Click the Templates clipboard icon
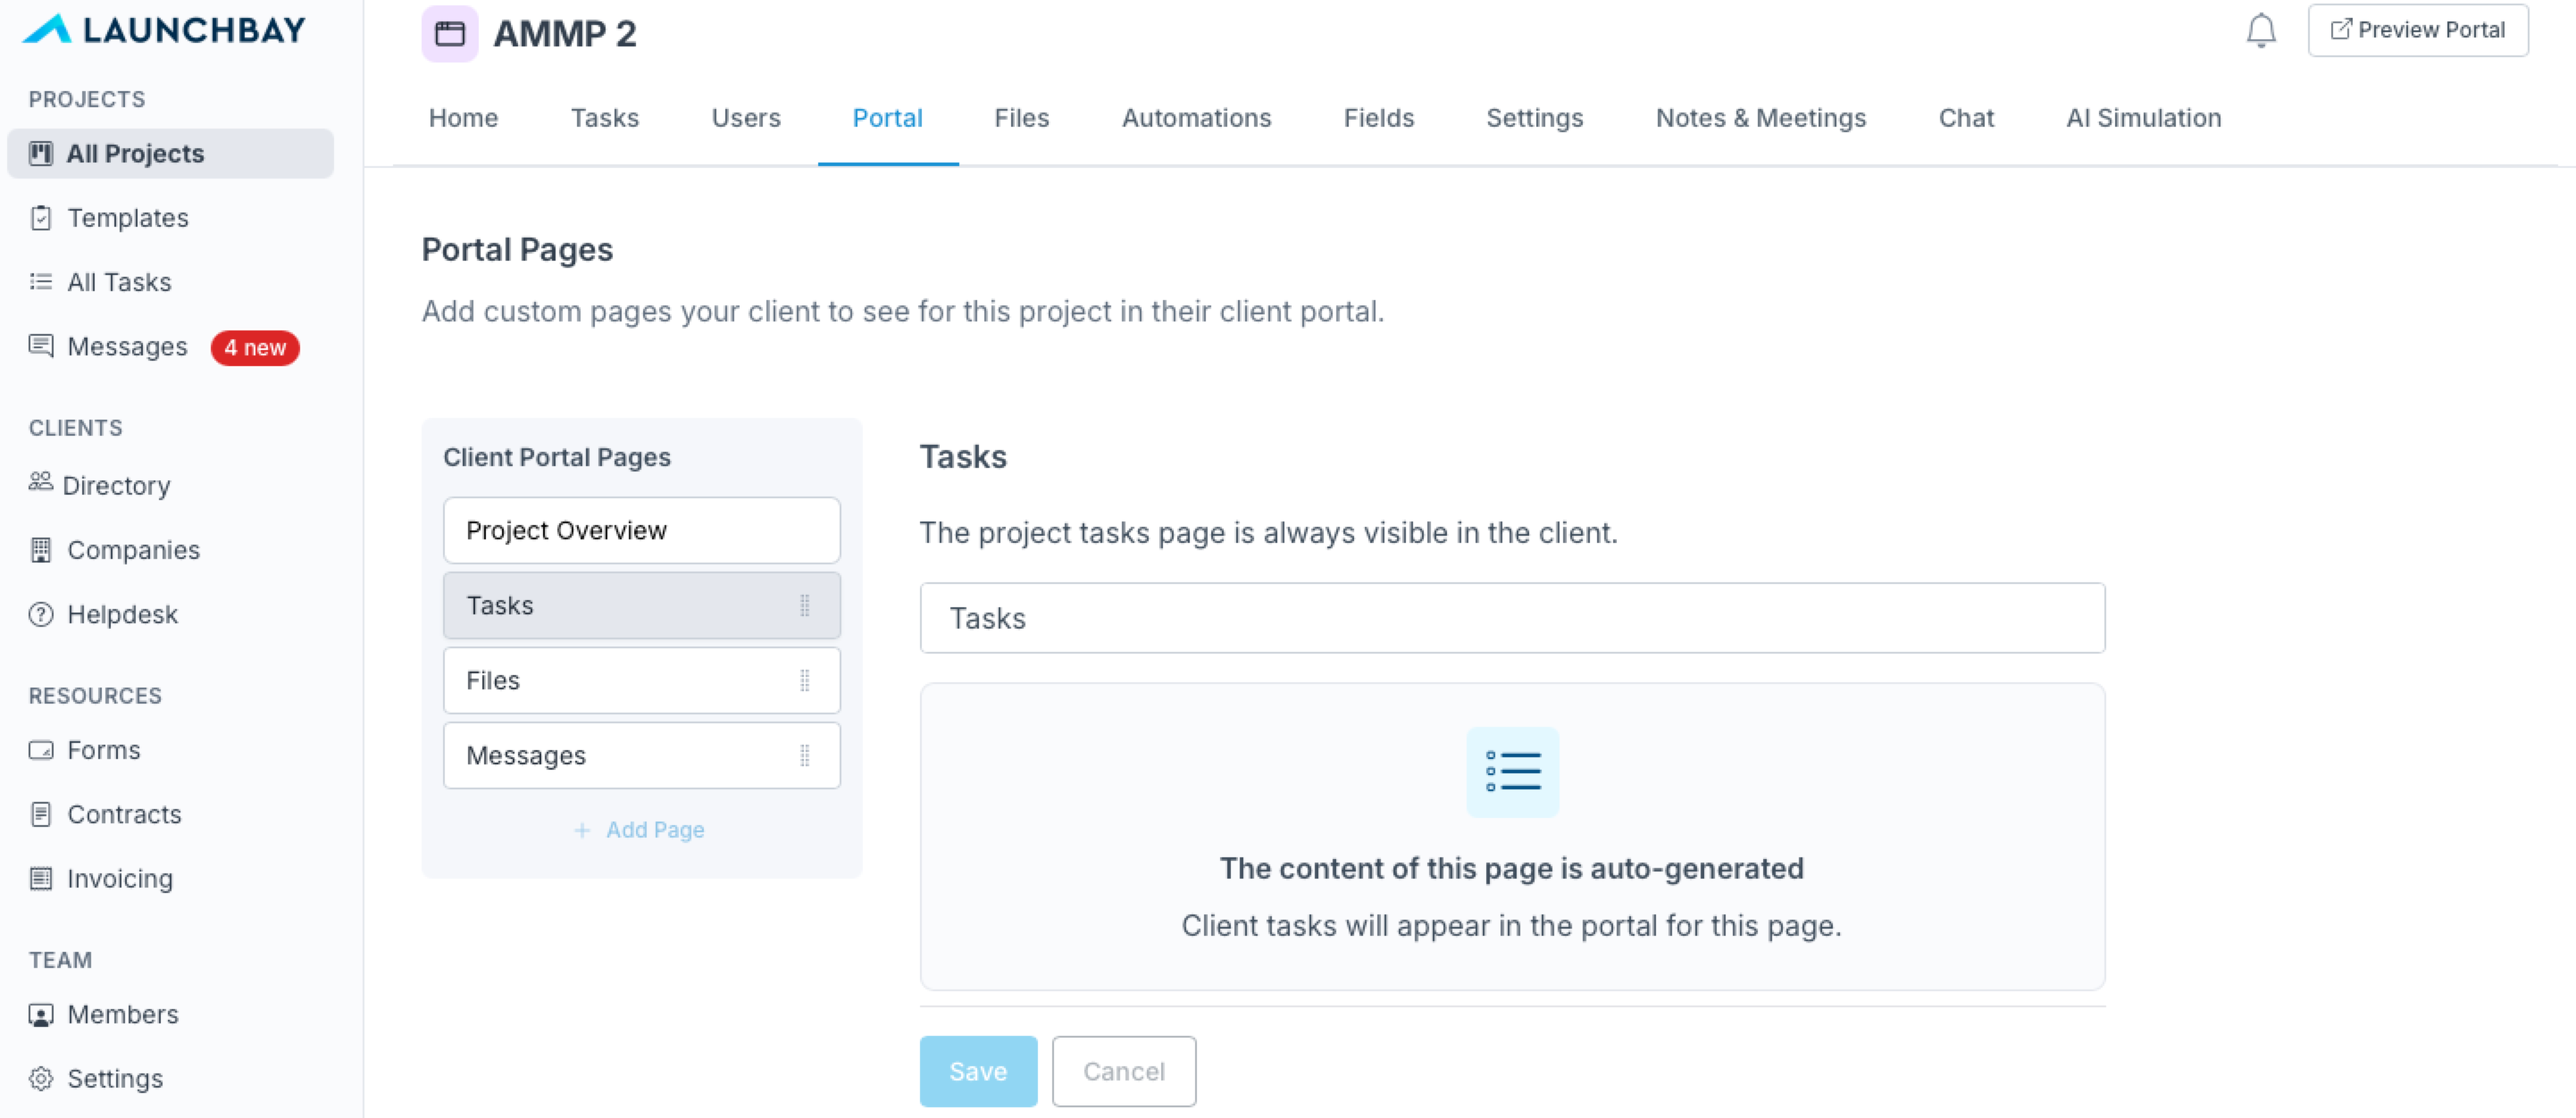 pyautogui.click(x=41, y=217)
